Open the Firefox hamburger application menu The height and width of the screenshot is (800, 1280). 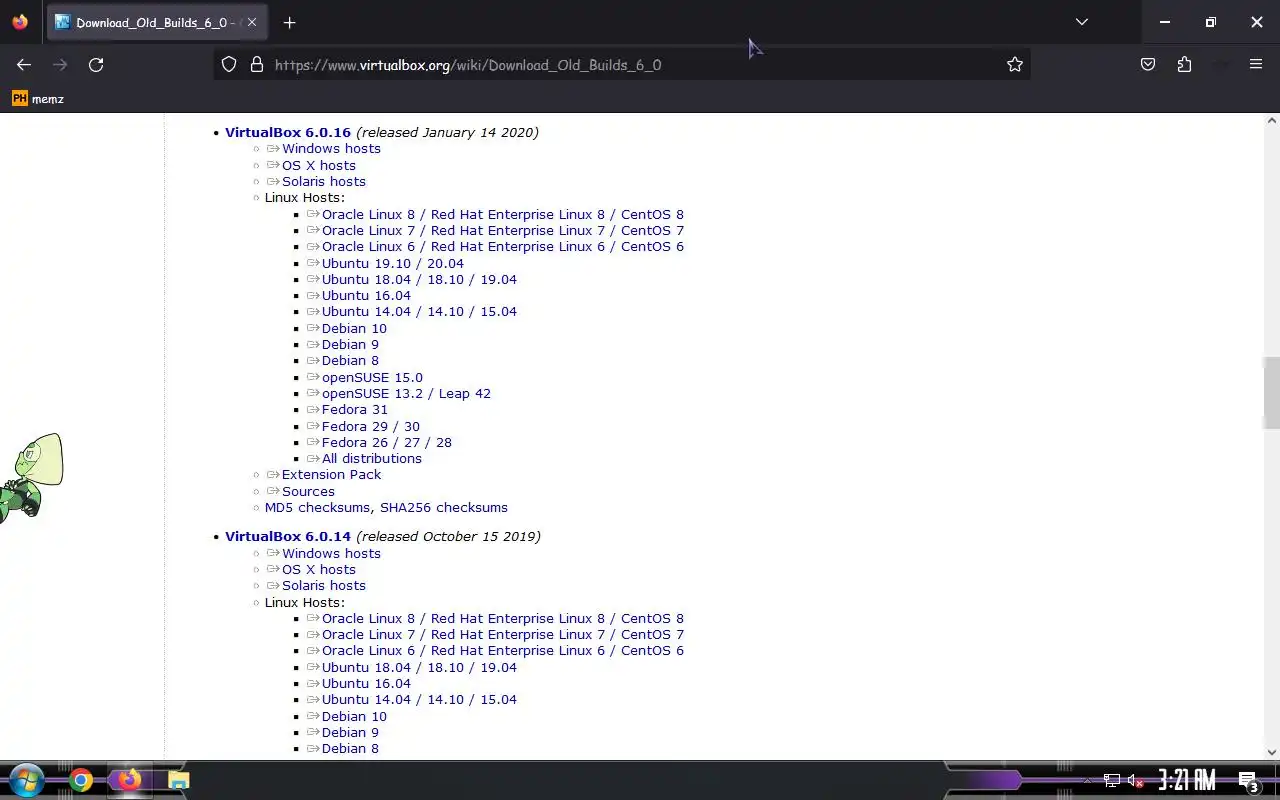1256,65
